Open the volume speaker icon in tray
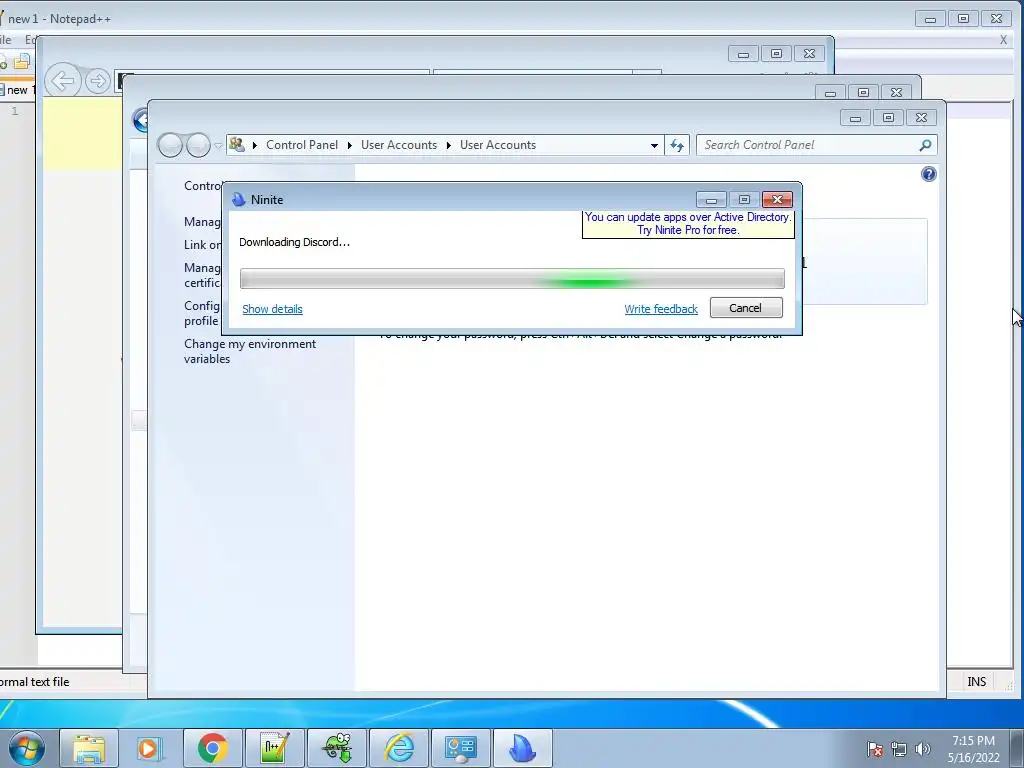 923,749
